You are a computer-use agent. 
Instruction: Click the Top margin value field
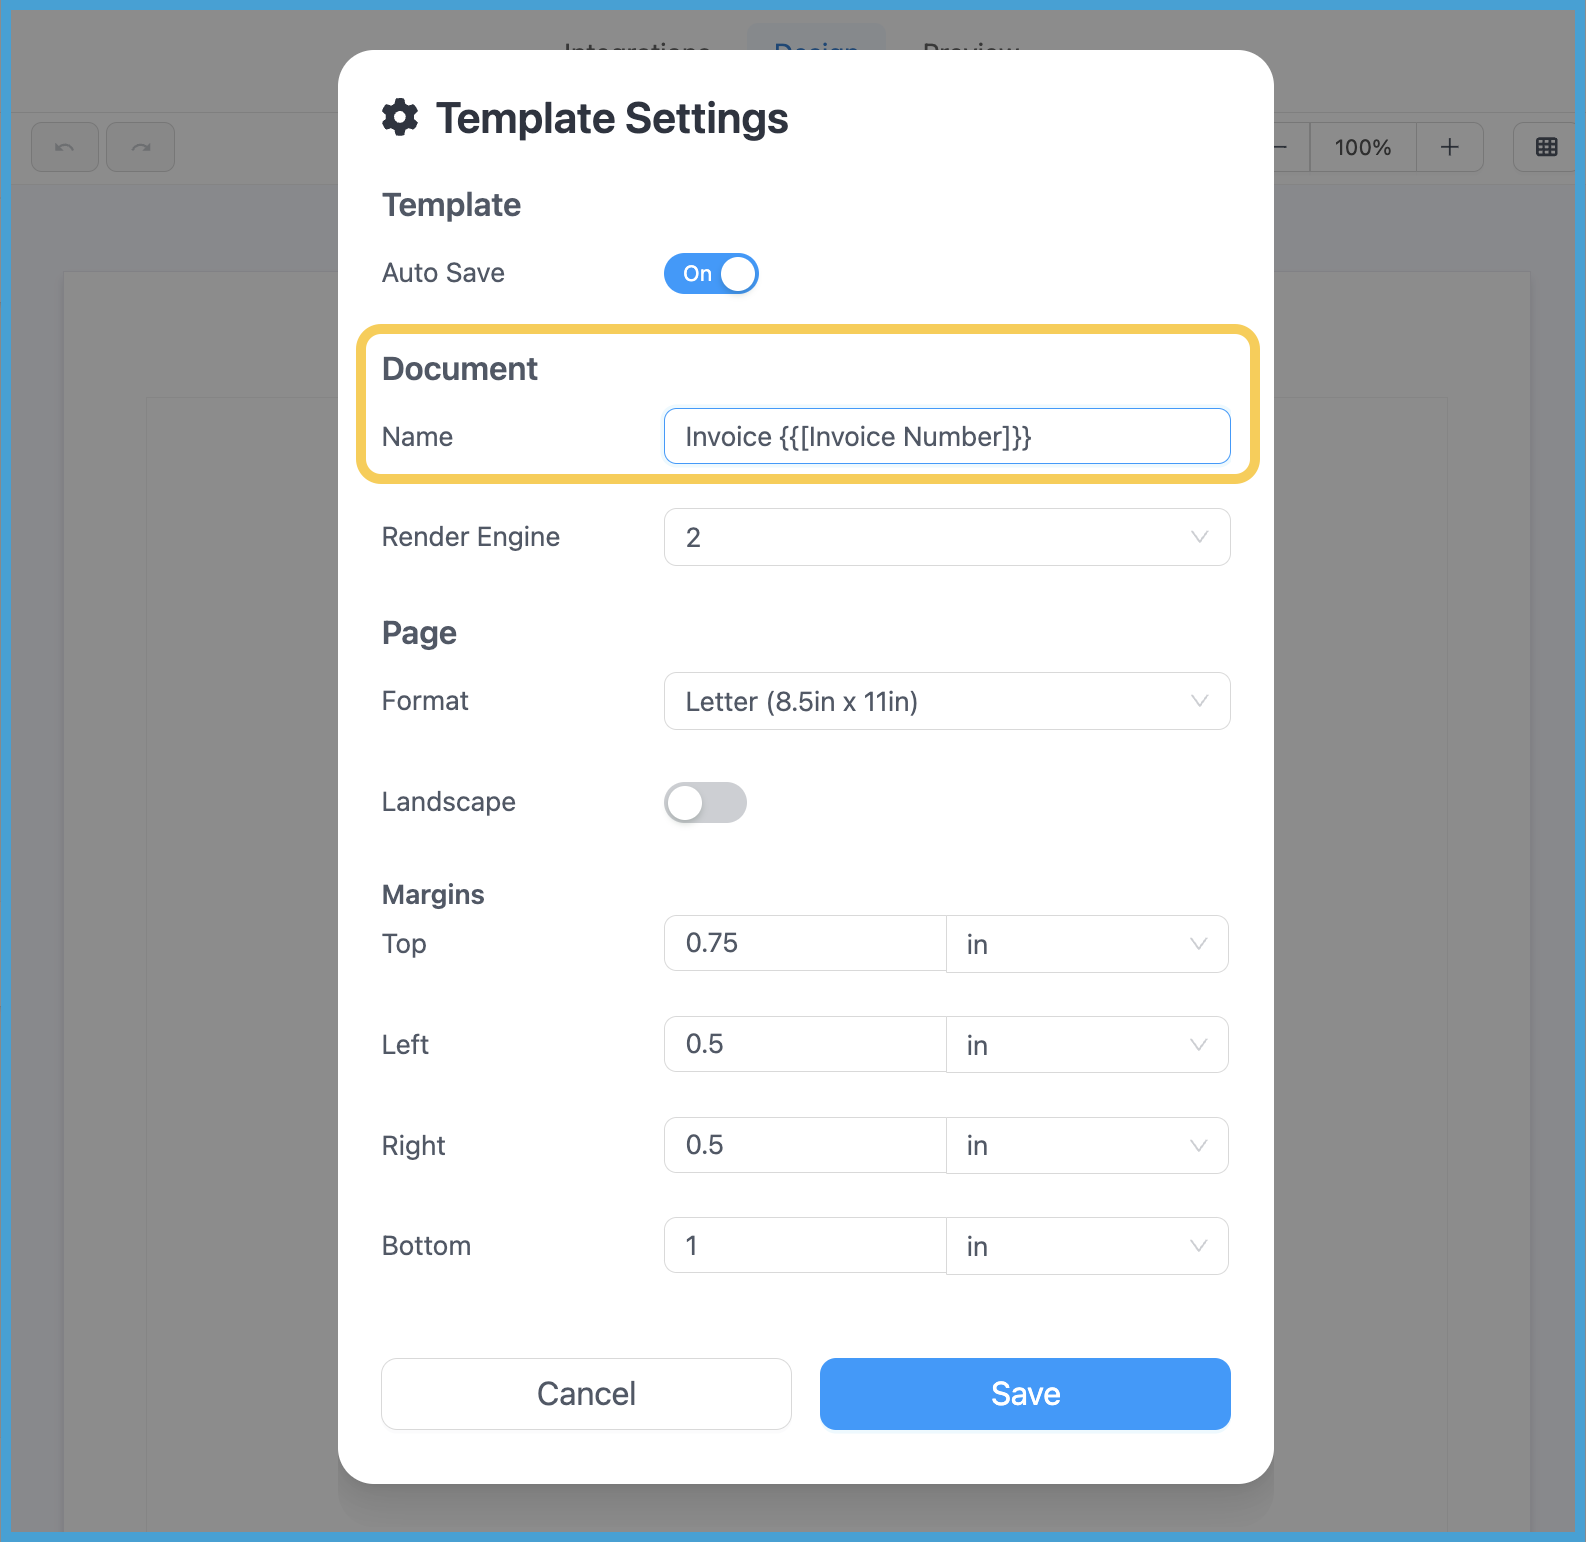tap(805, 943)
